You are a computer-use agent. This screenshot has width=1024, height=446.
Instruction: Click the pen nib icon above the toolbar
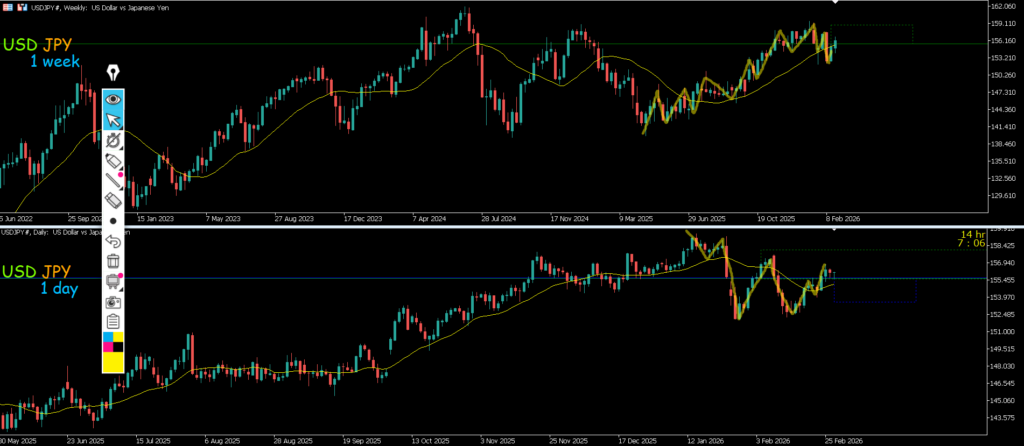click(x=113, y=74)
